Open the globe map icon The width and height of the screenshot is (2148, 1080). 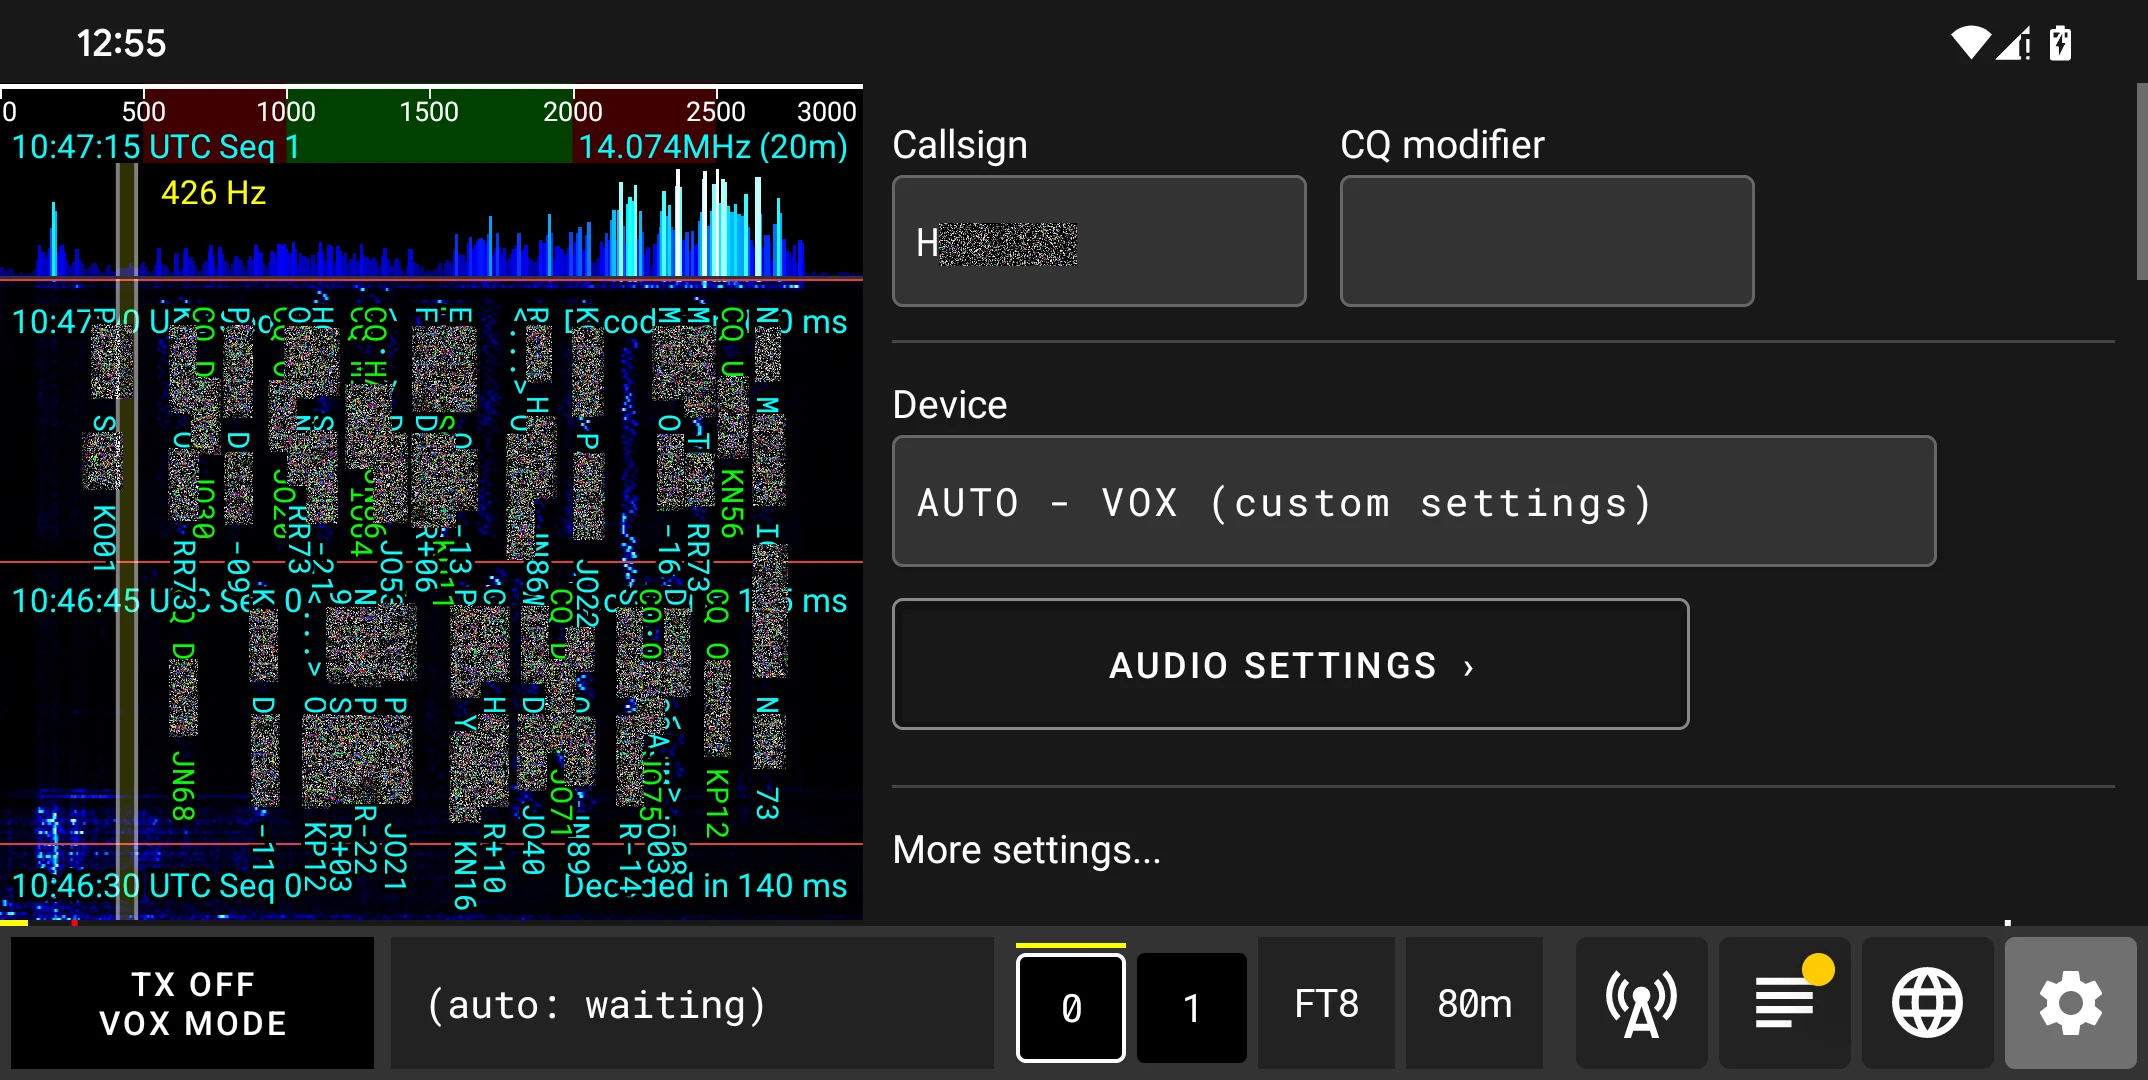click(x=1927, y=1003)
